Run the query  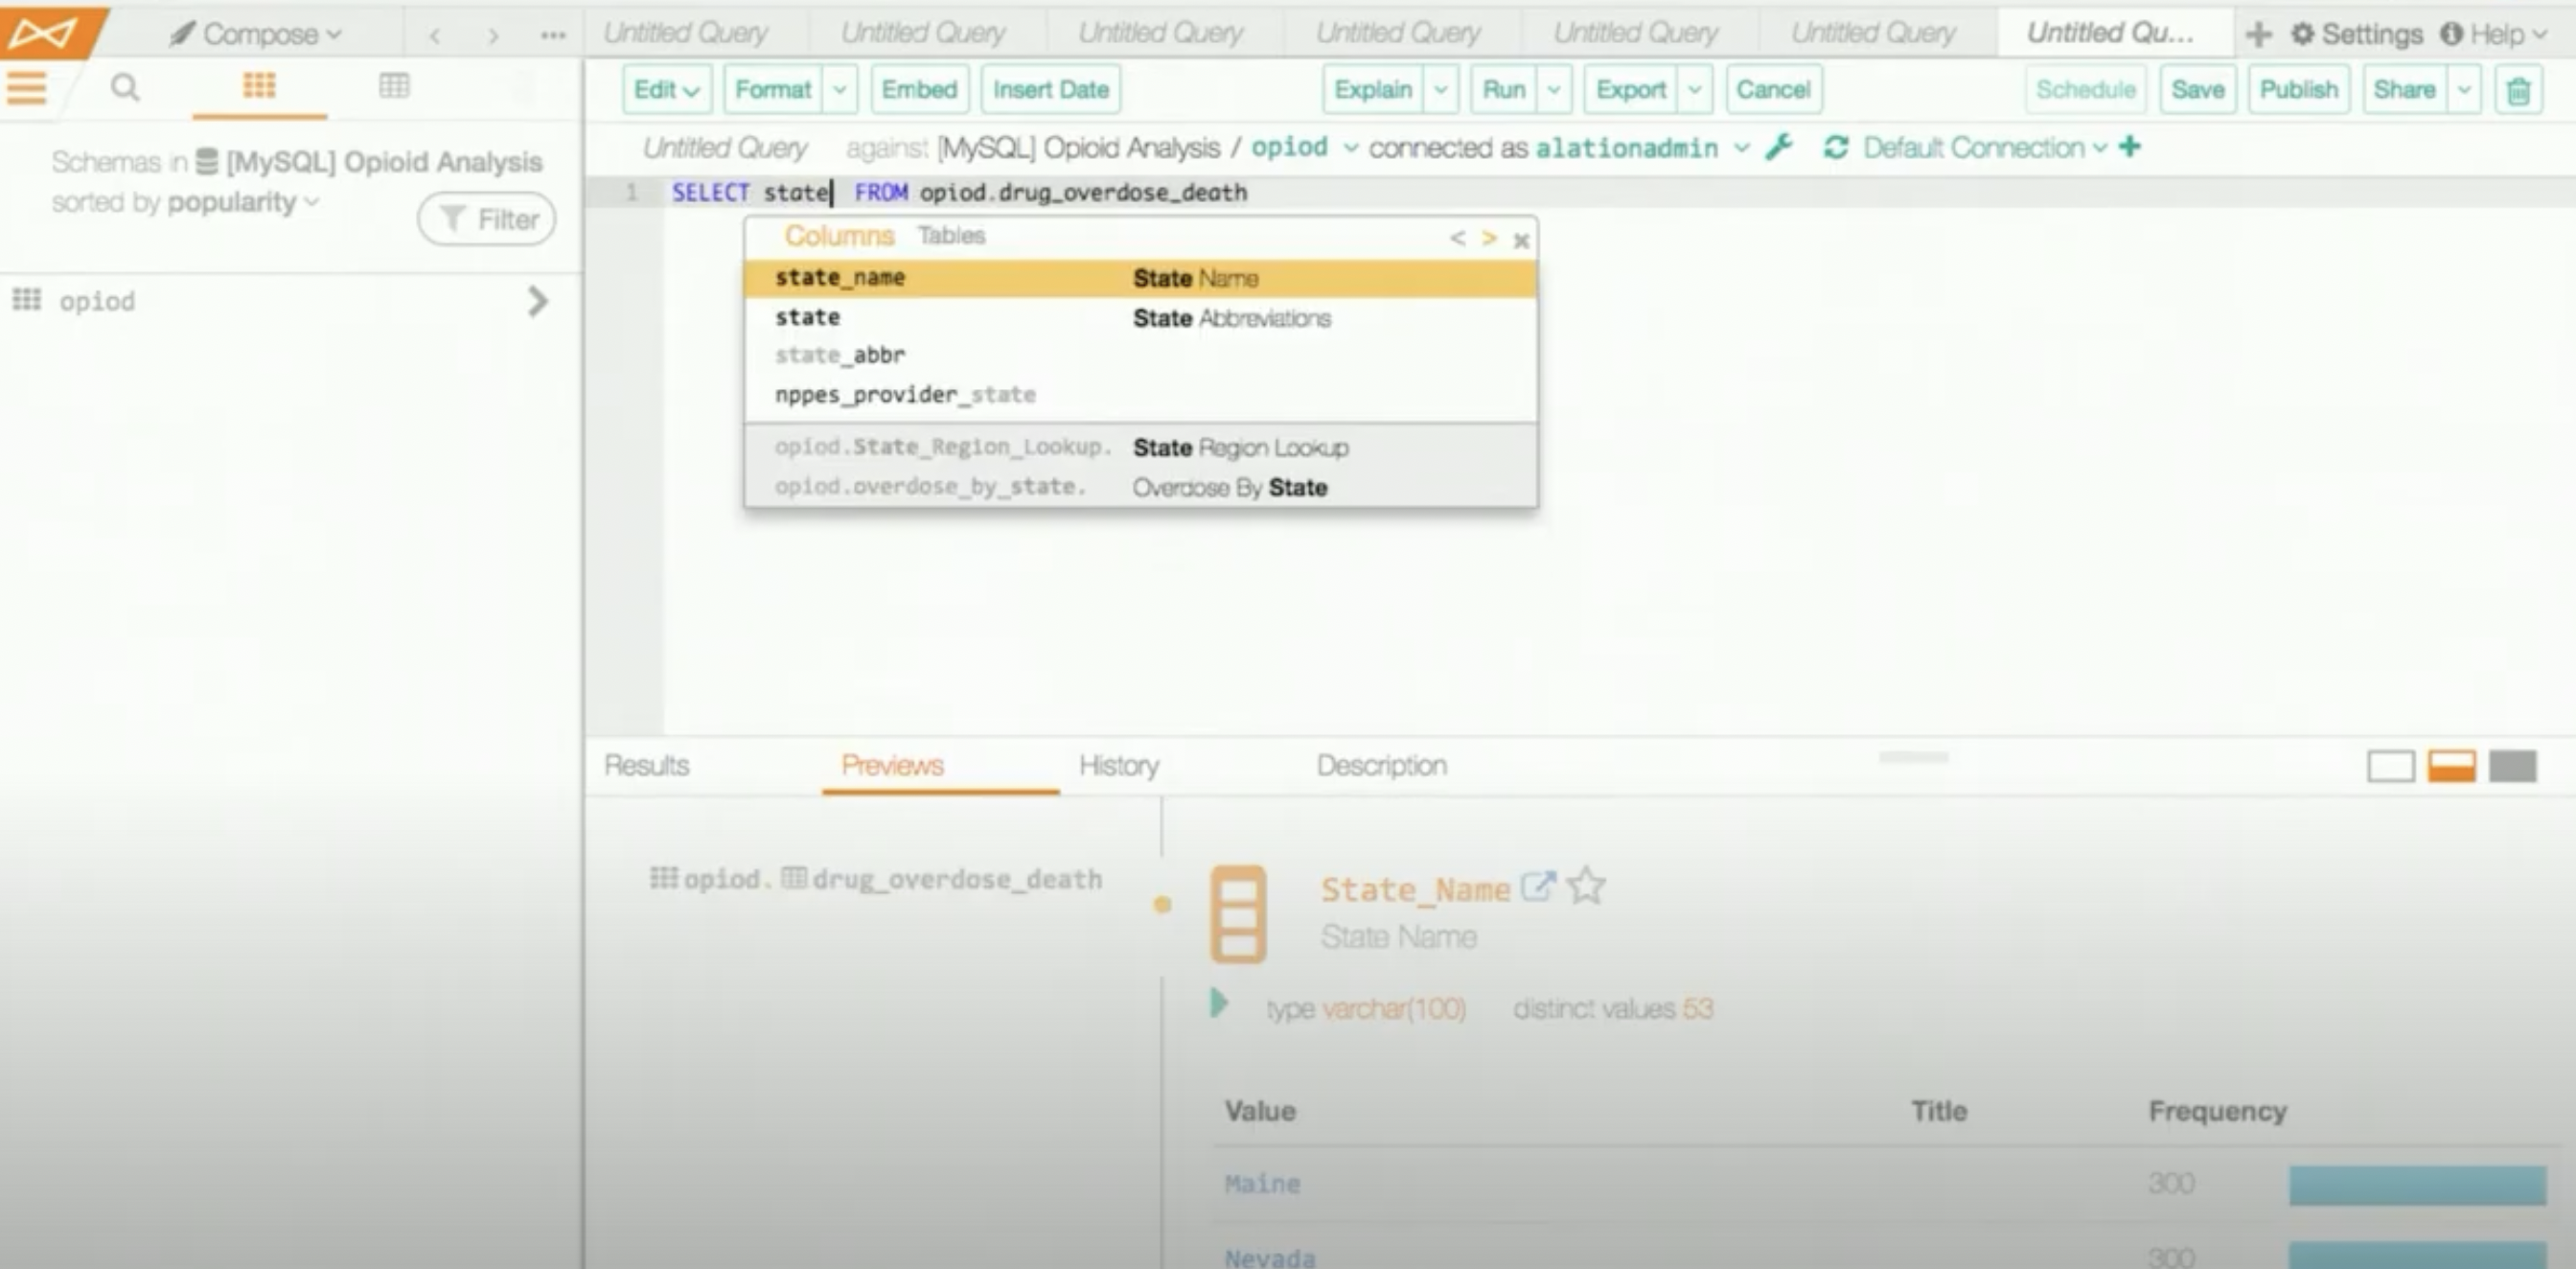[x=1504, y=90]
